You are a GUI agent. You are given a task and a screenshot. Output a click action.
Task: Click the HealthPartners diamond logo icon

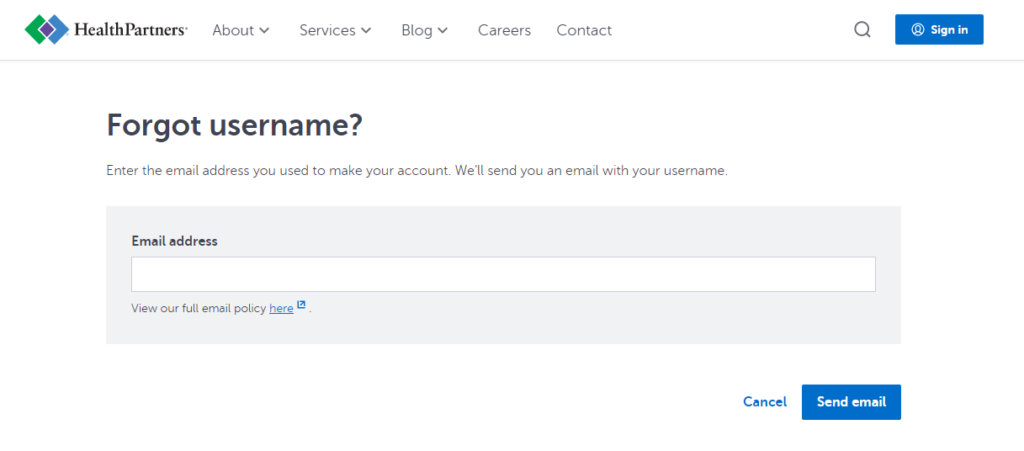47,29
